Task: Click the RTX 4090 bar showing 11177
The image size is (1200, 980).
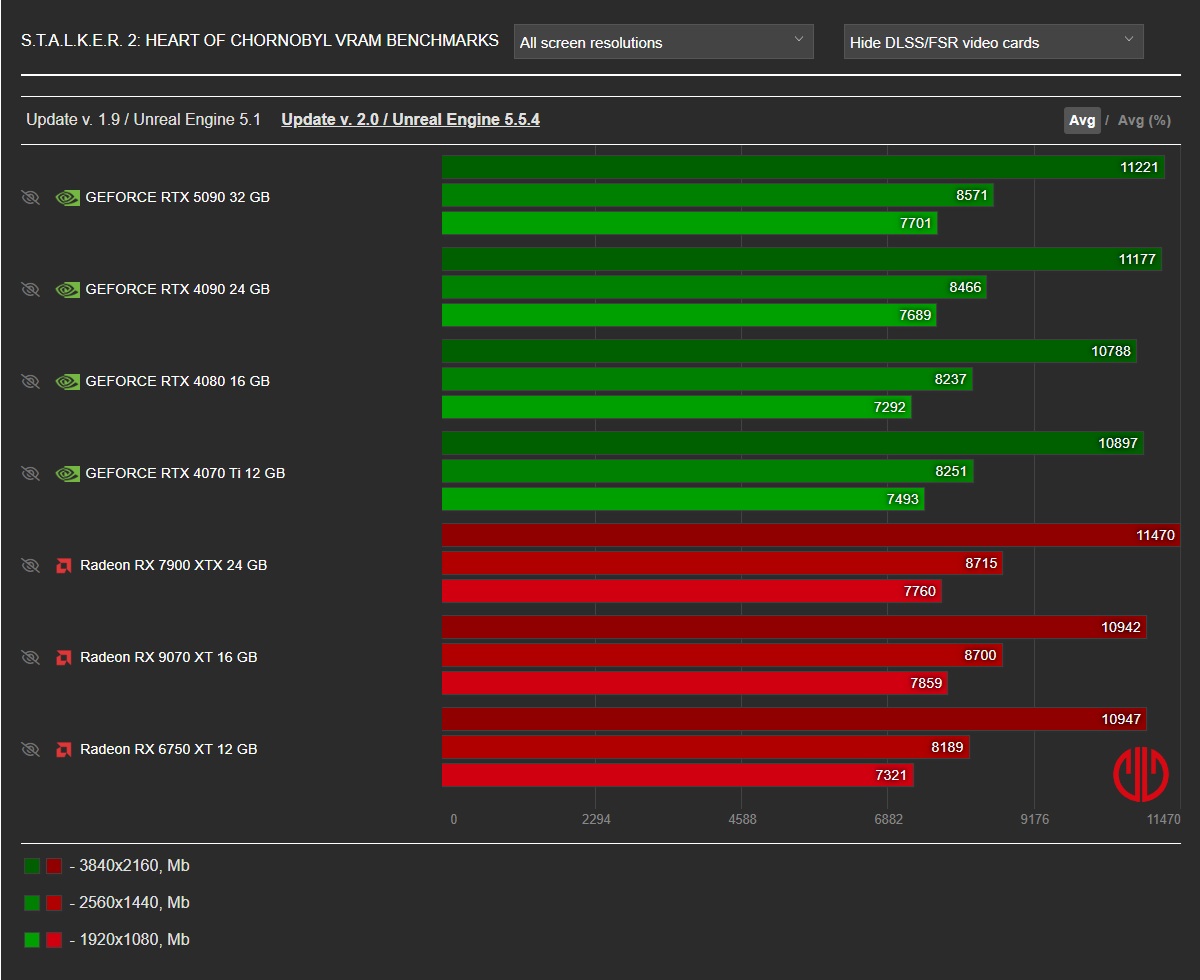Action: click(802, 259)
